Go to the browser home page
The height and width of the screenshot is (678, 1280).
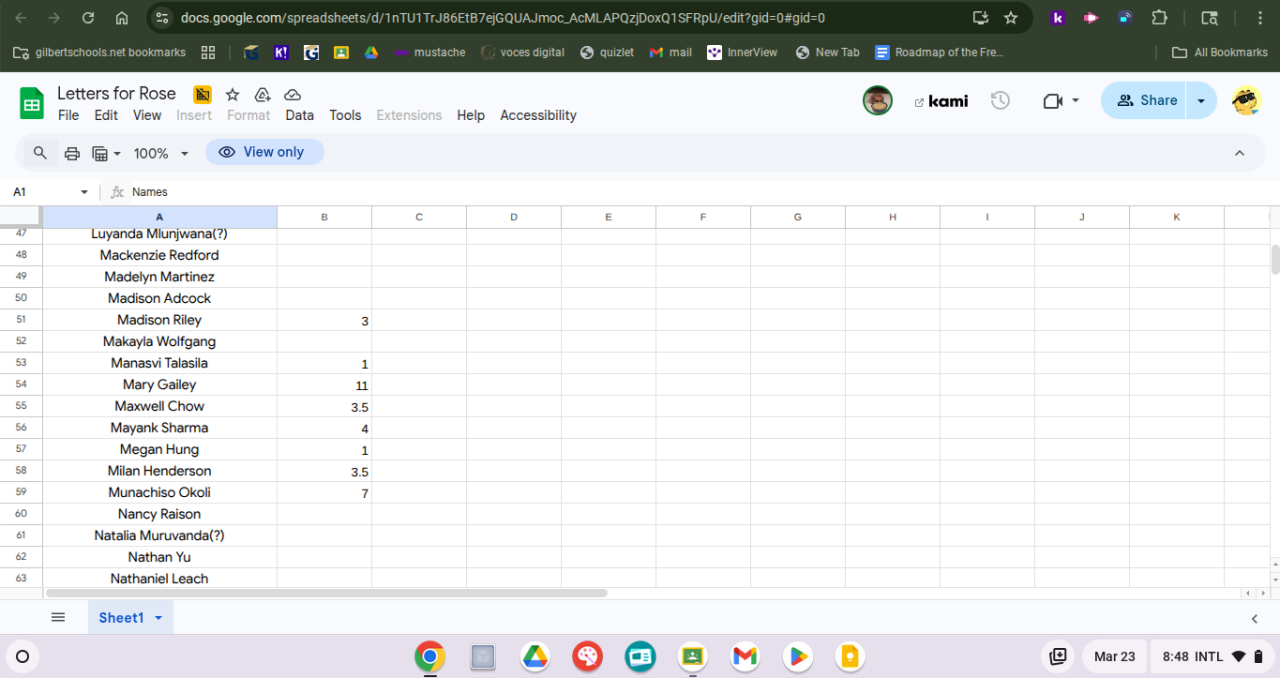pyautogui.click(x=122, y=18)
